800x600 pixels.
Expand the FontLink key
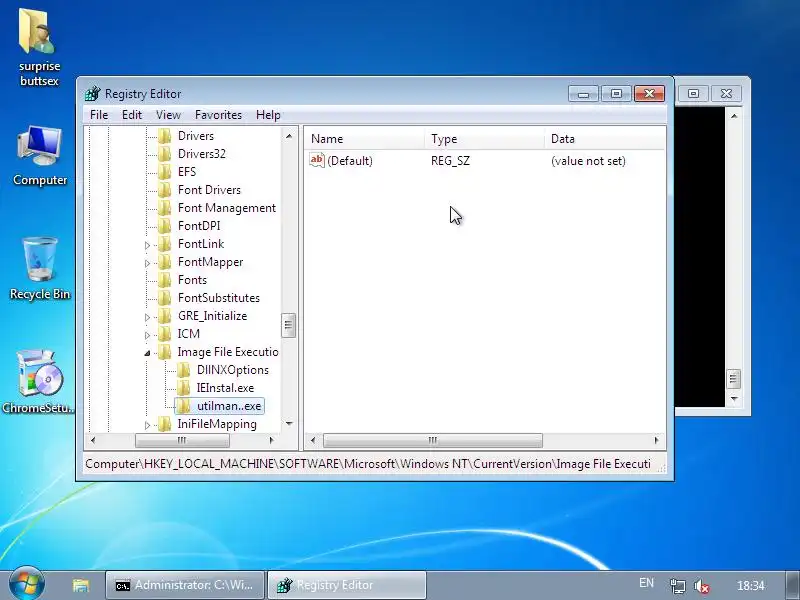click(x=147, y=245)
